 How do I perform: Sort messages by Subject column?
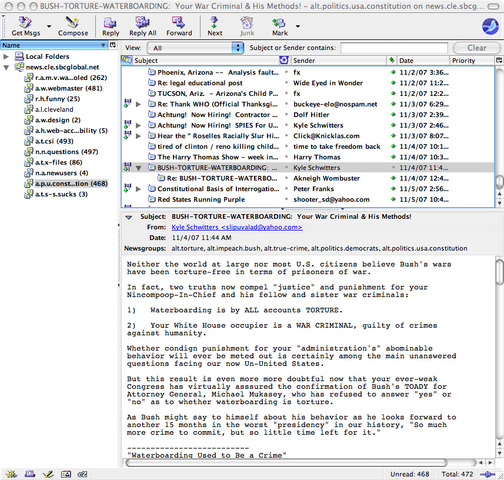206,61
